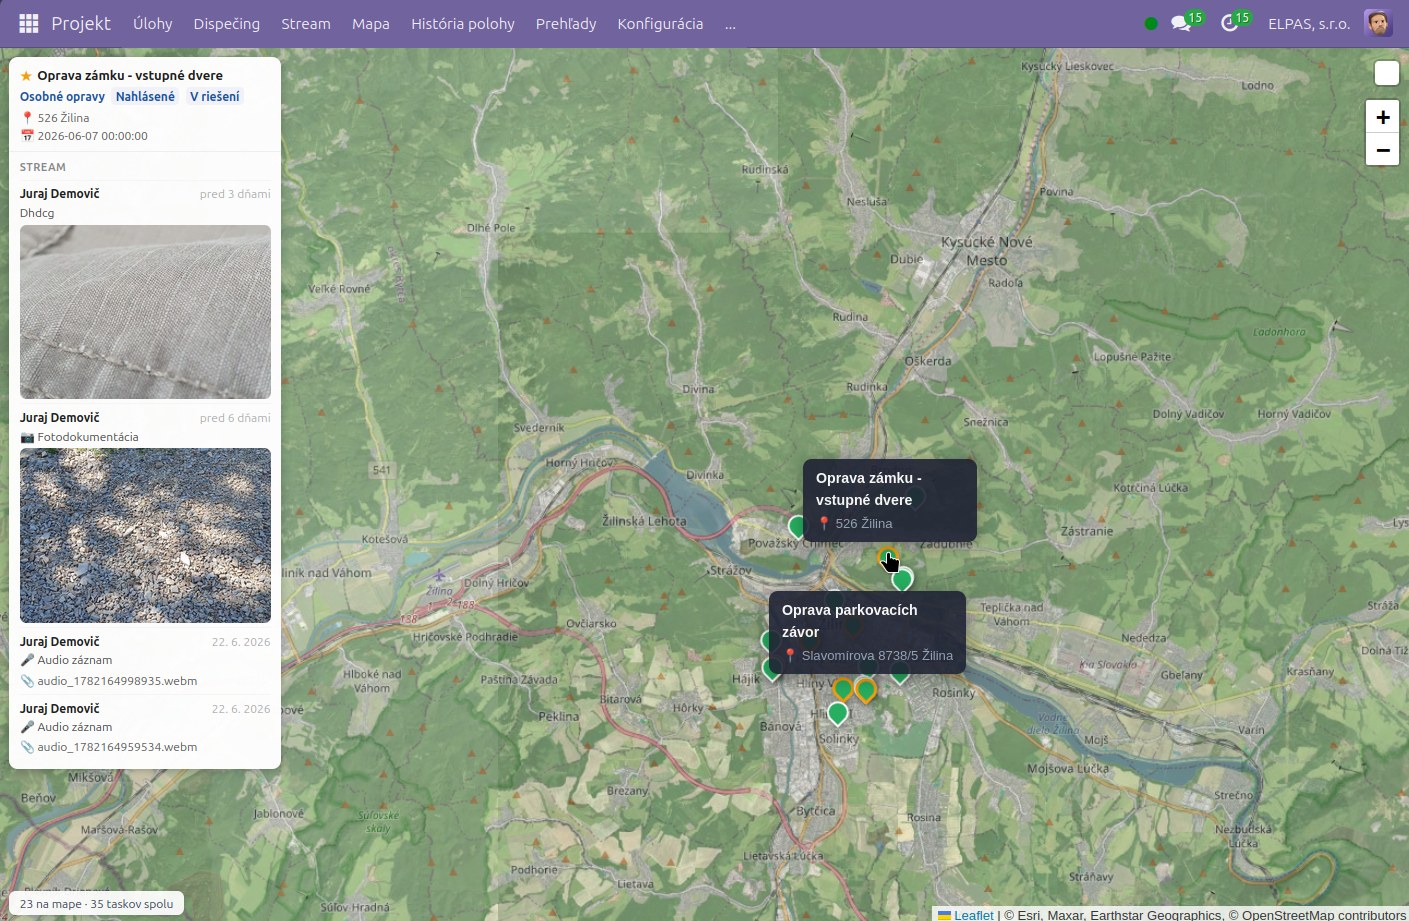
Task: Click the Fotodokumentácia label
Action: coord(88,437)
